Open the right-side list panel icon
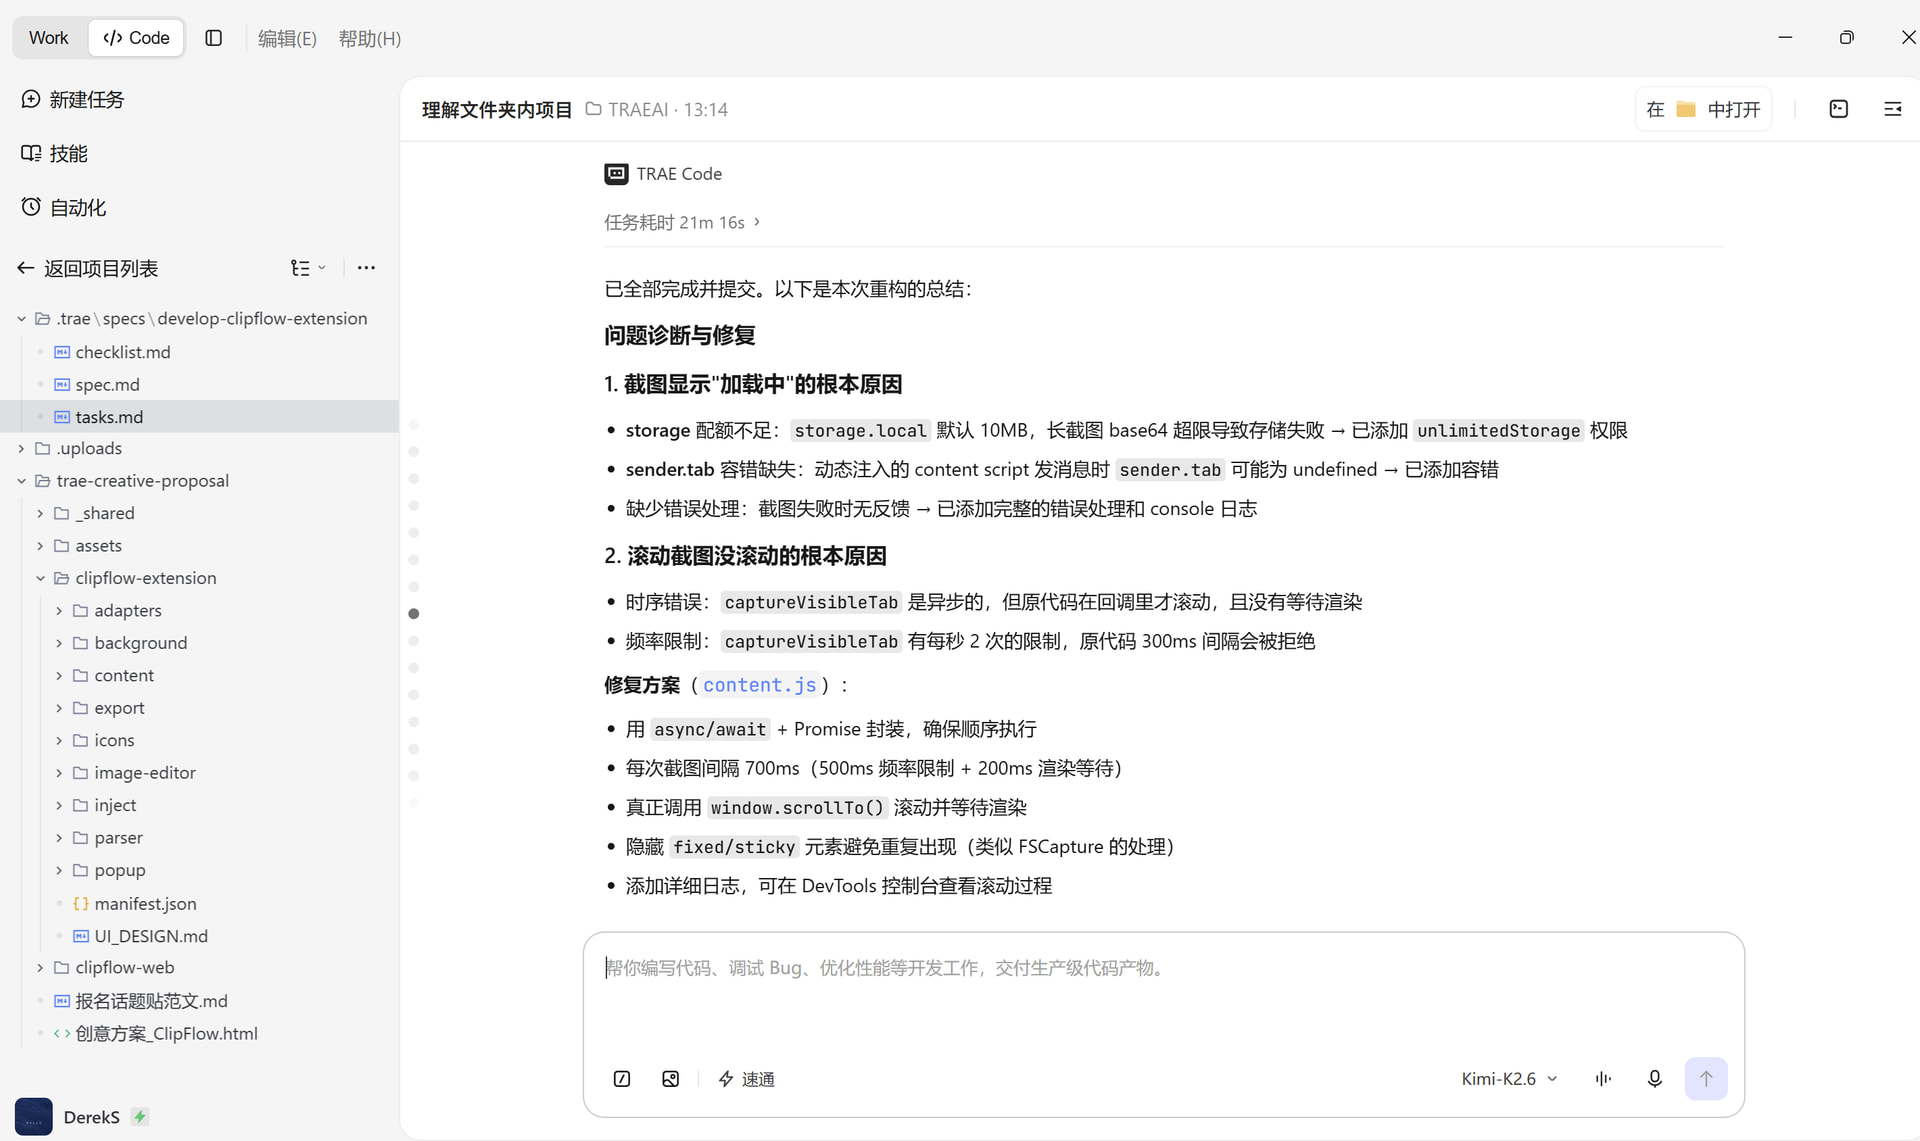 tap(1893, 109)
